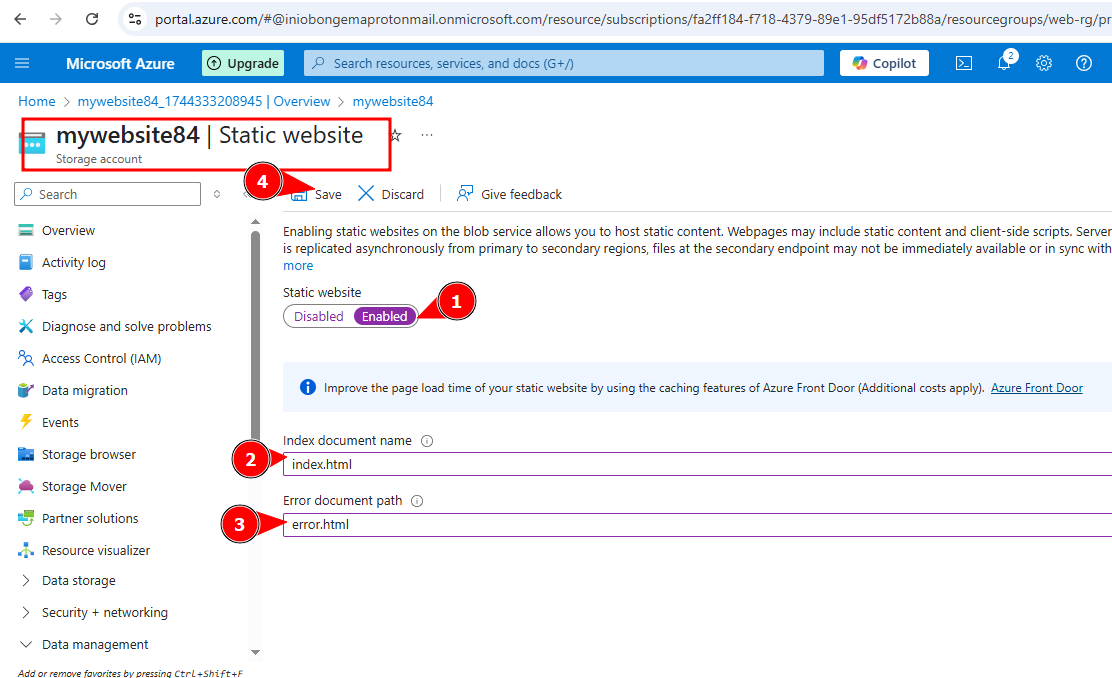1112x678 pixels.
Task: Open Tags in the sidebar
Action: click(x=55, y=294)
